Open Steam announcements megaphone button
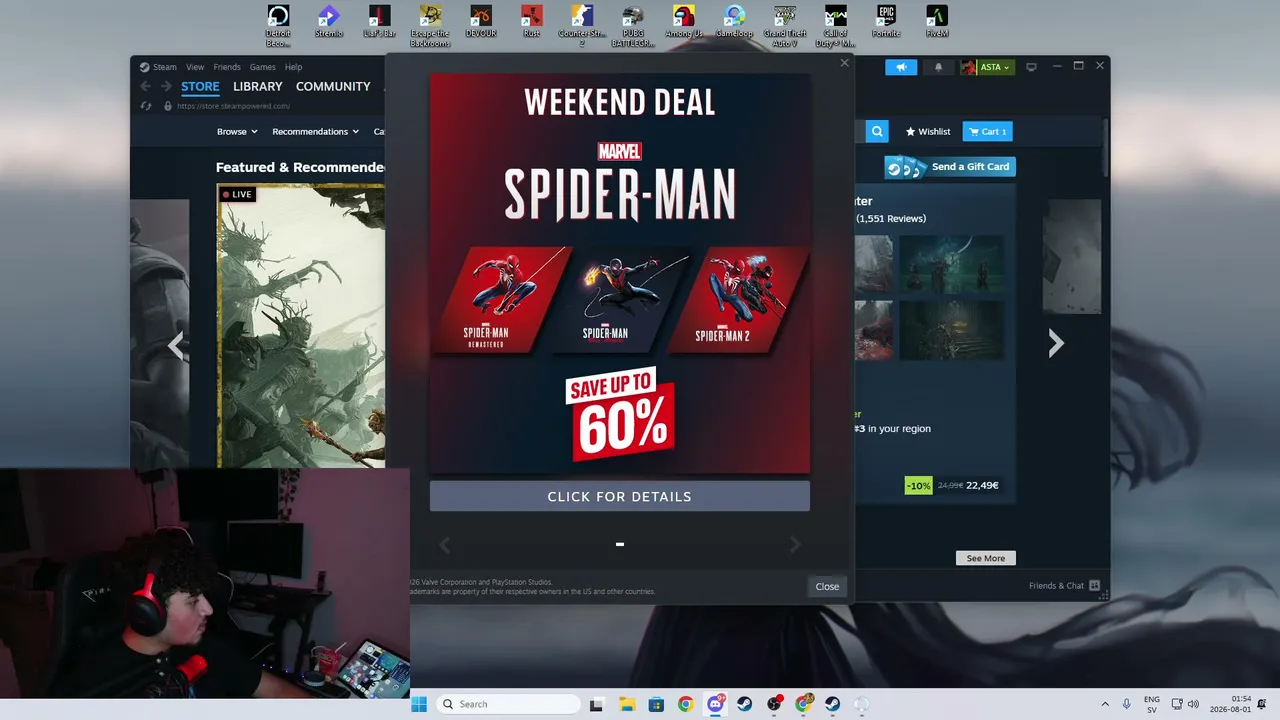 [x=901, y=67]
